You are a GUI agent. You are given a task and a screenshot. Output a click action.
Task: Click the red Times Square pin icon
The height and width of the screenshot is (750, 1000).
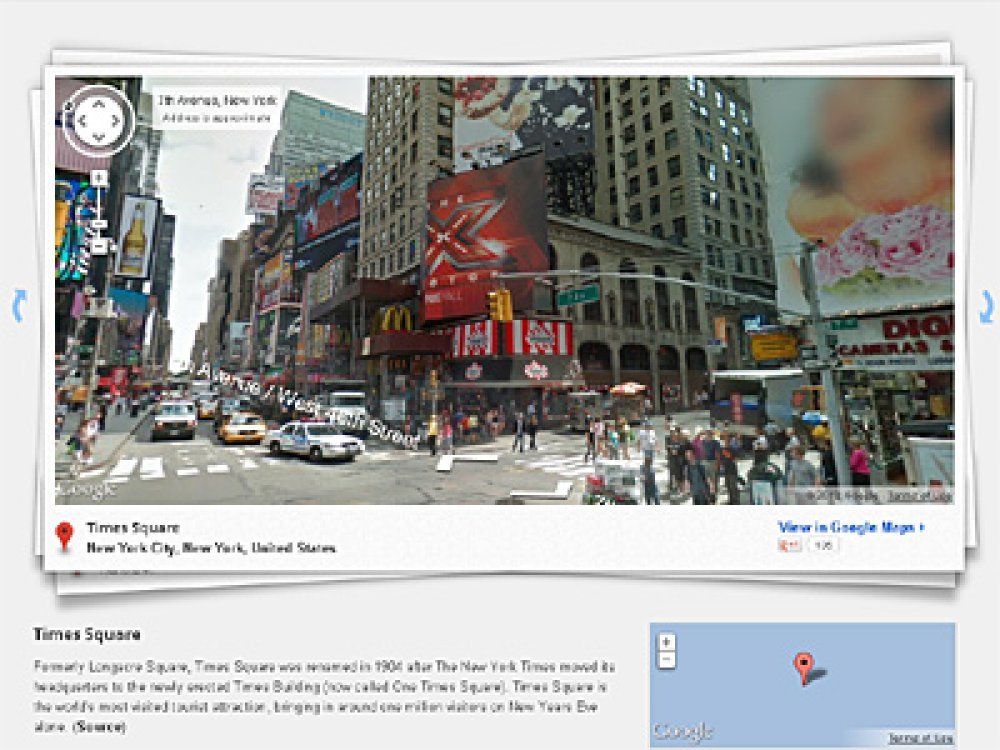pyautogui.click(x=65, y=536)
